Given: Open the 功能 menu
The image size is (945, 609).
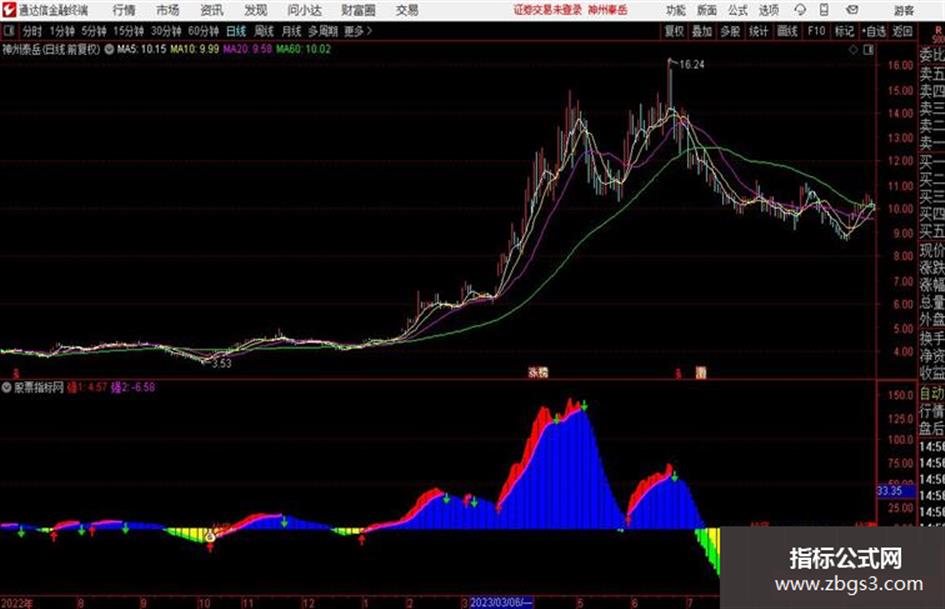Looking at the screenshot, I should [x=676, y=10].
